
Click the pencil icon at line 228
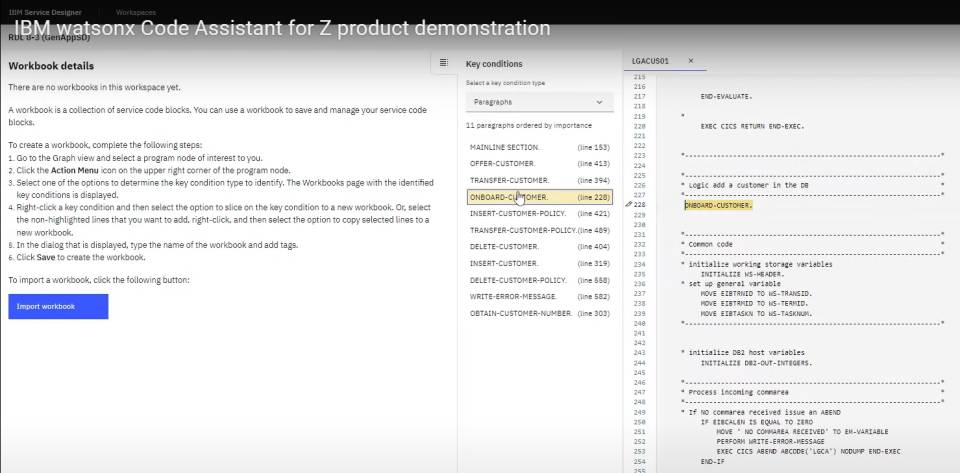(628, 205)
